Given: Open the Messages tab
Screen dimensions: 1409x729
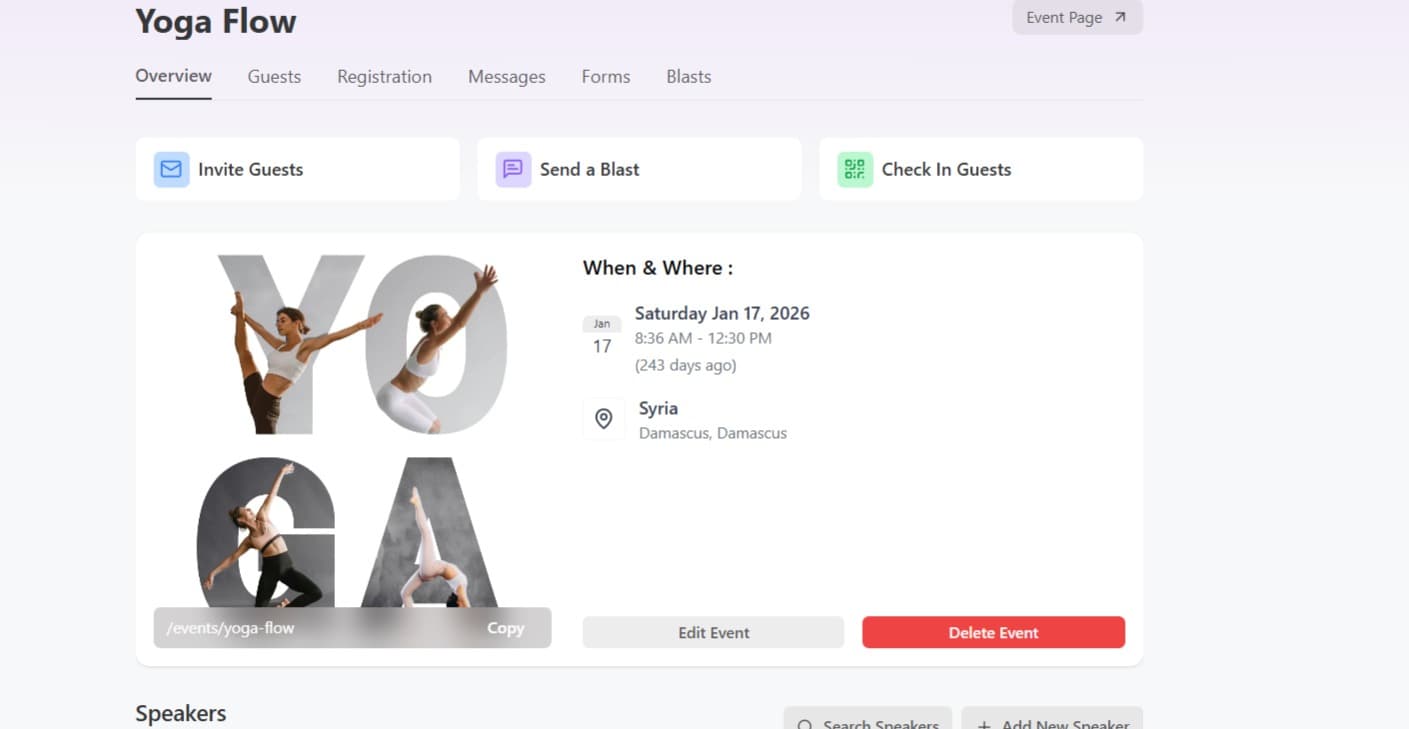Looking at the screenshot, I should (x=507, y=77).
